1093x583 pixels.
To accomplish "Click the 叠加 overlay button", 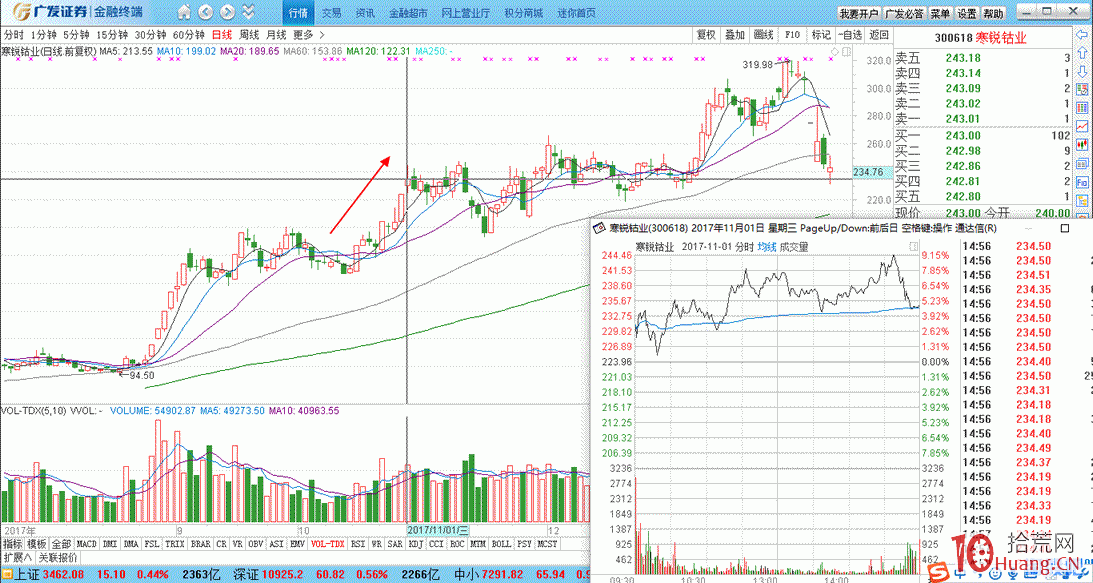I will coord(735,34).
